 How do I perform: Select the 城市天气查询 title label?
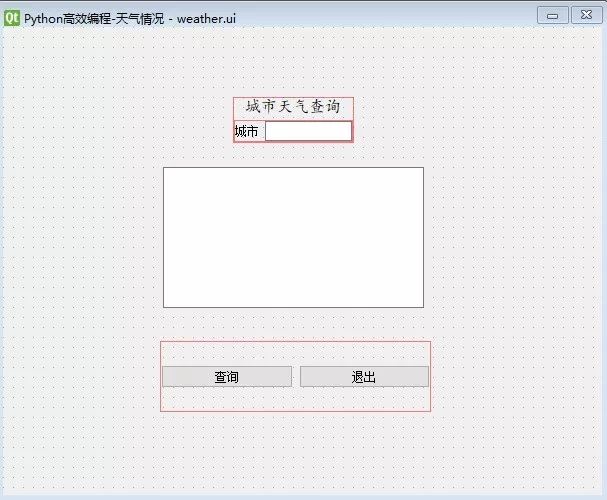coord(293,106)
